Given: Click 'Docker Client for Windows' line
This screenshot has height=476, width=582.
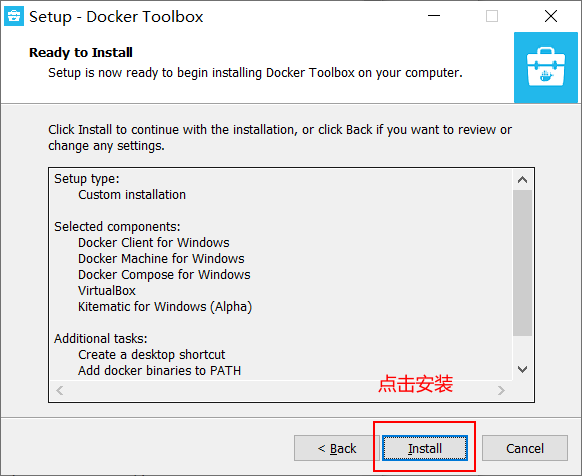Looking at the screenshot, I should coord(154,242).
